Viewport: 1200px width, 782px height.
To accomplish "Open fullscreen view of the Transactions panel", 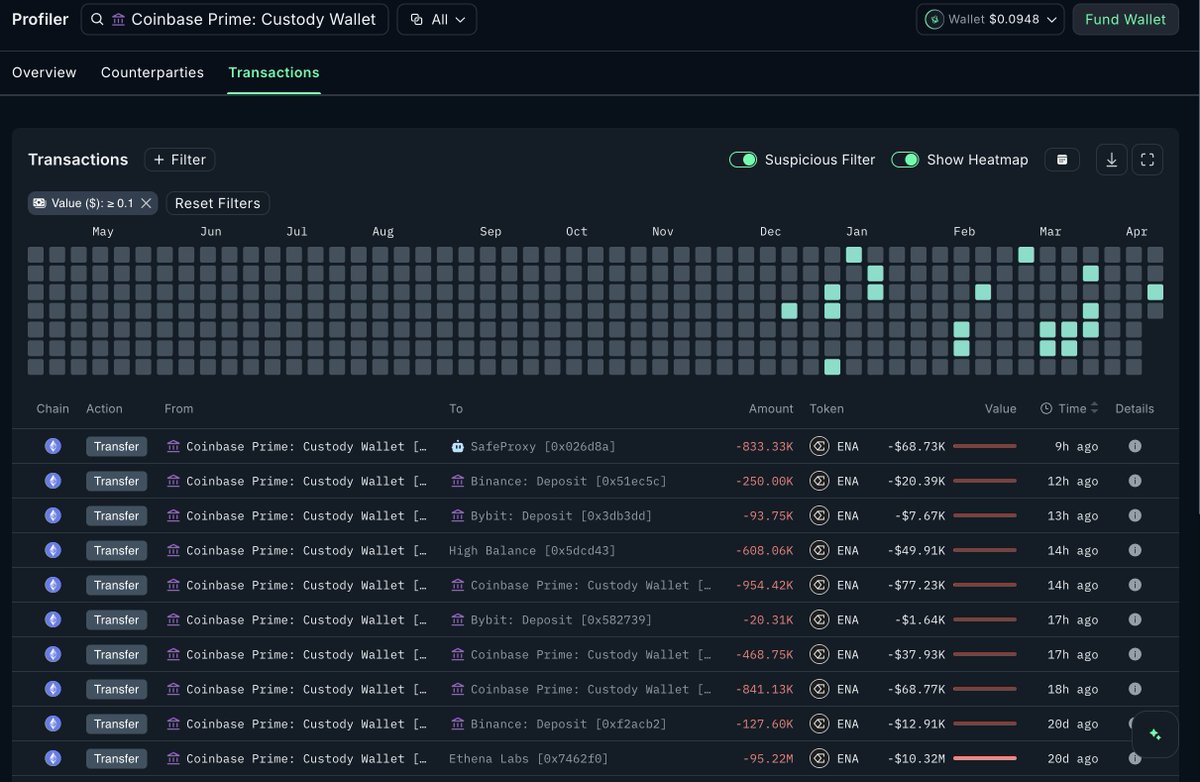I will click(x=1147, y=160).
